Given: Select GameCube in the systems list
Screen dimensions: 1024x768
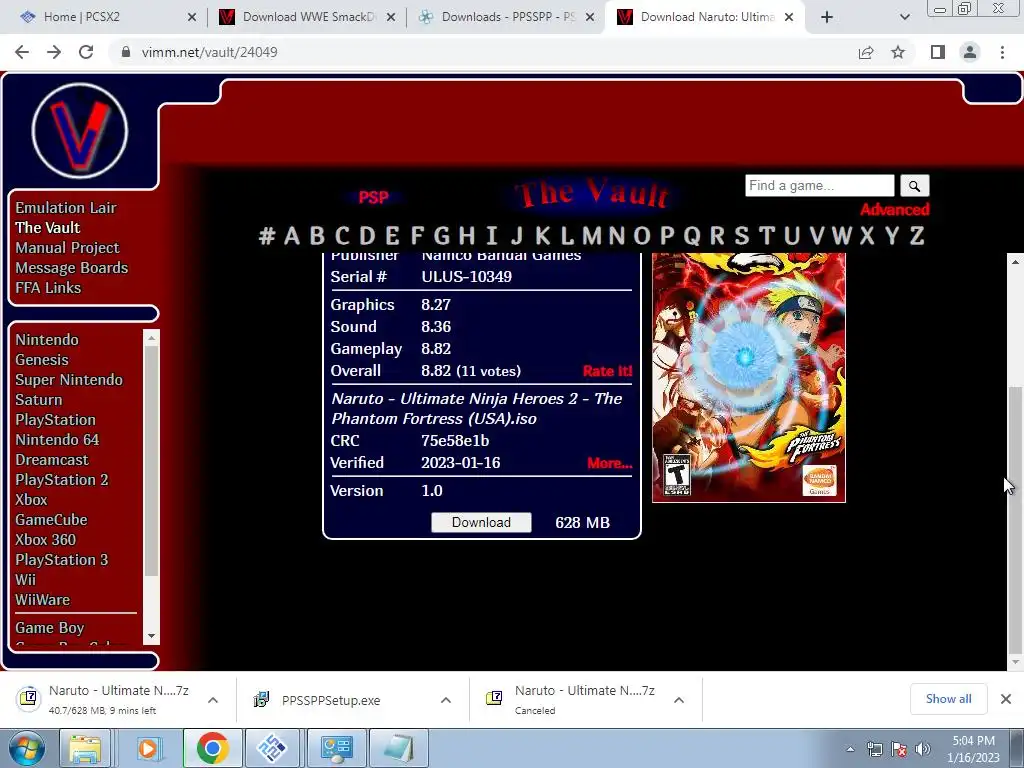Looking at the screenshot, I should [x=52, y=520].
